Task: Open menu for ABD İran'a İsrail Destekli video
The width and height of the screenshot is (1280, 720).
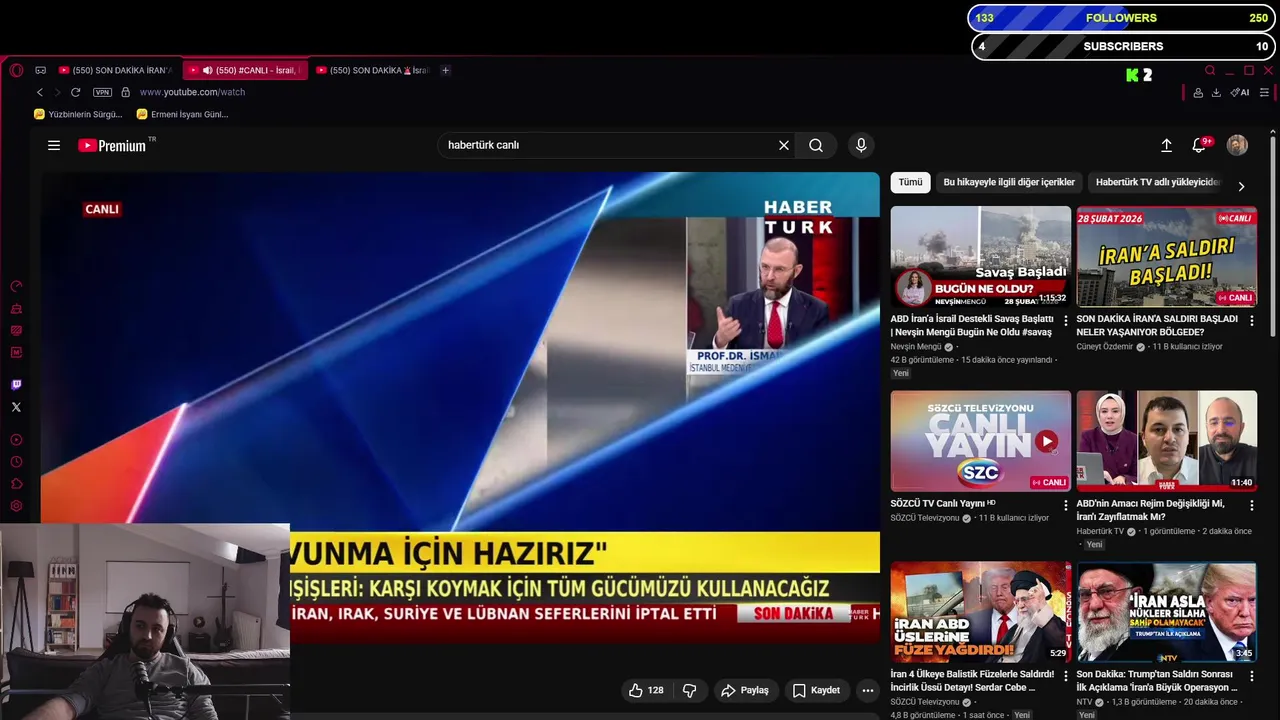Action: 1066,321
